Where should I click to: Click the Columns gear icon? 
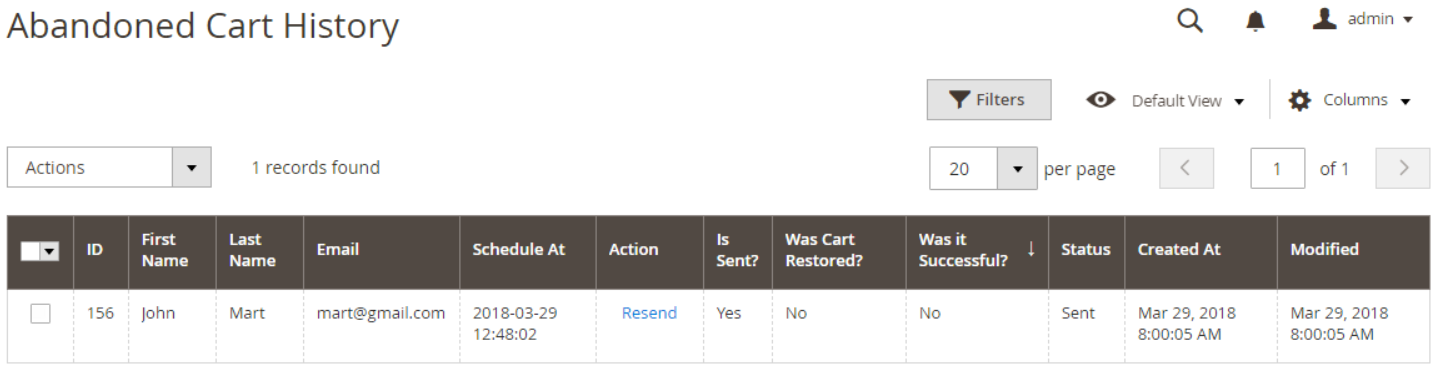(1299, 100)
